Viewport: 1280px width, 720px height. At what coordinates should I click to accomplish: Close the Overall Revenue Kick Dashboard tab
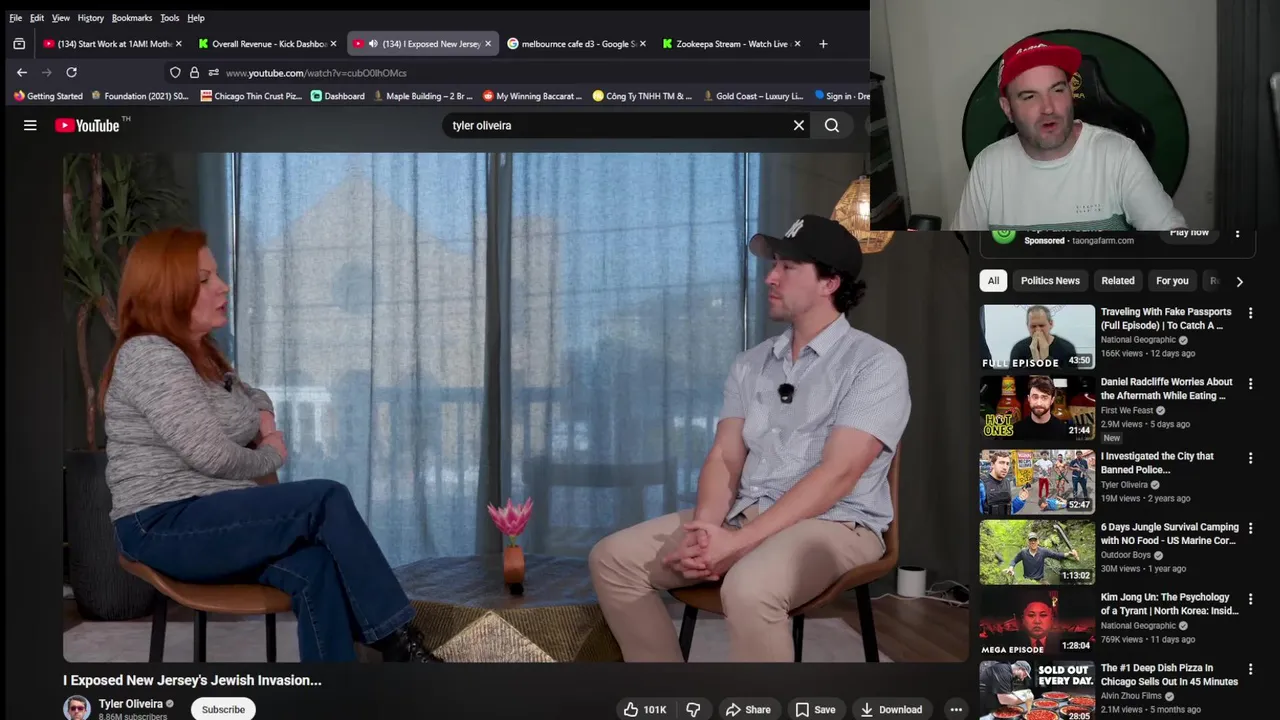pos(333,44)
